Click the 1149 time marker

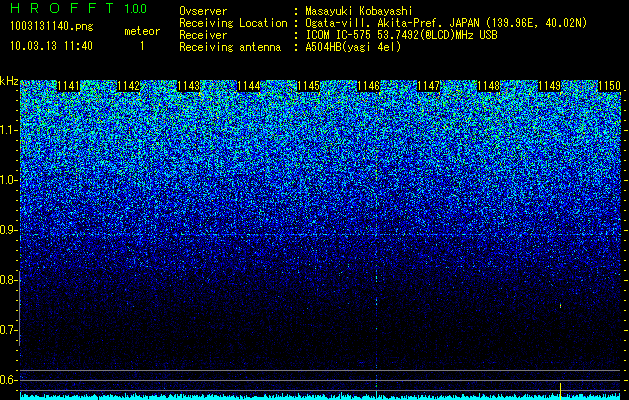point(549,86)
